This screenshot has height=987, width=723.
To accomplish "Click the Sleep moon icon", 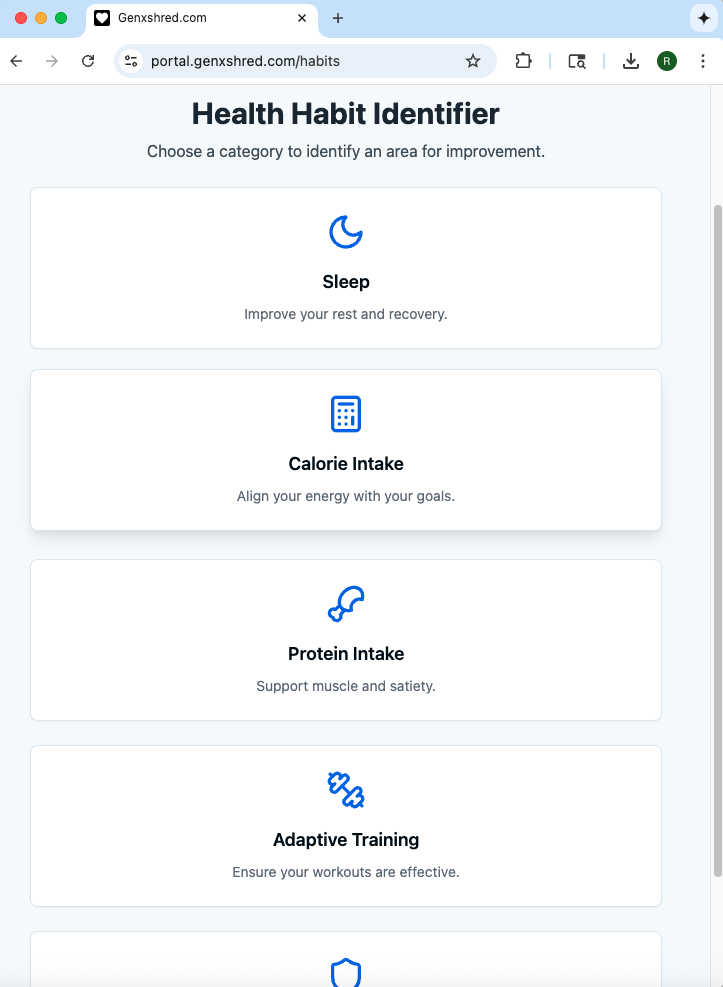I will click(346, 232).
